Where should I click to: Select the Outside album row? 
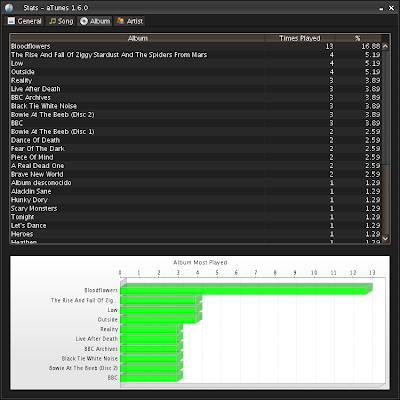point(196,72)
